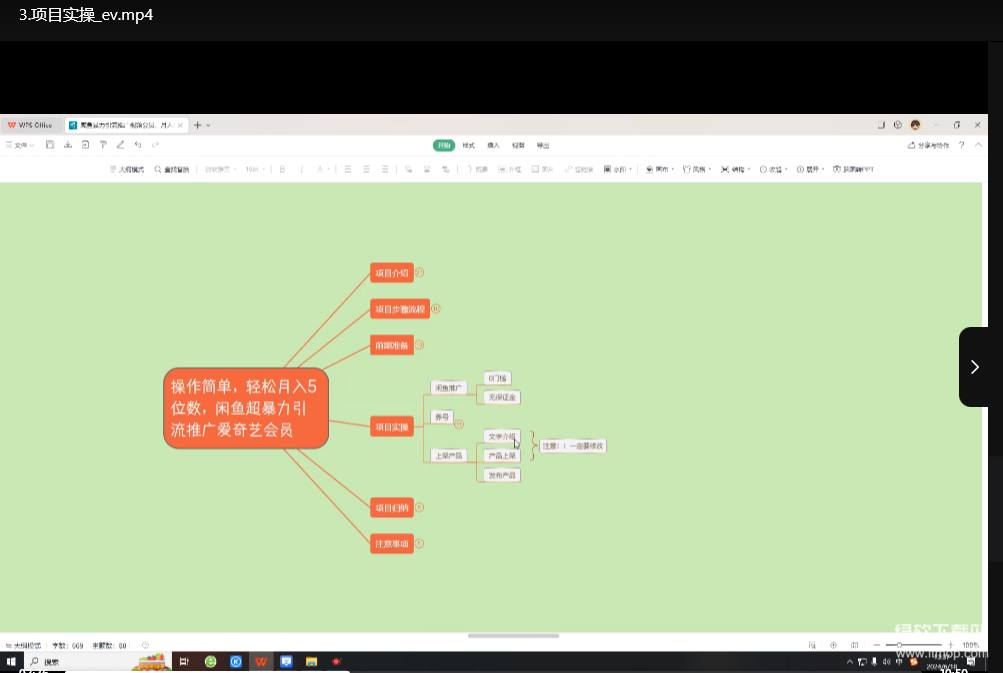This screenshot has height=673, width=1003.
Task: Go to next video with right arrow
Action: point(974,367)
